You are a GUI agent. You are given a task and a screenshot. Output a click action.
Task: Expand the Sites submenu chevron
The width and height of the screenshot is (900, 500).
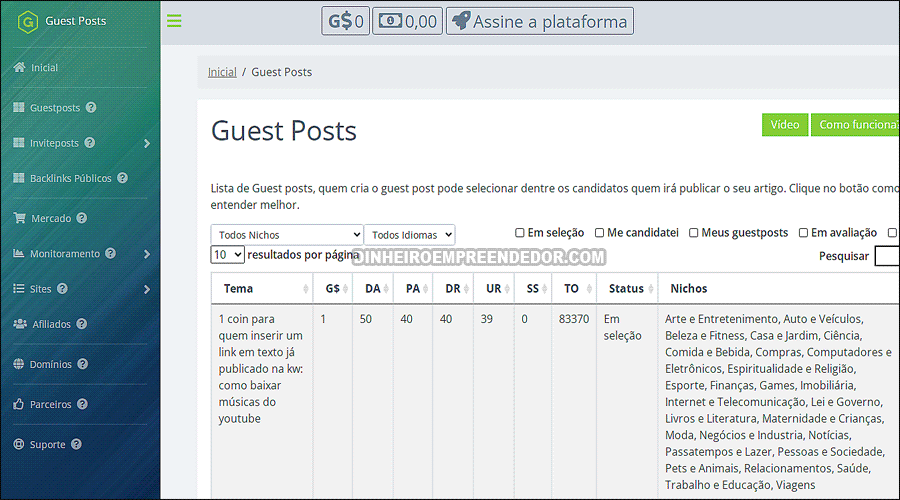(x=147, y=289)
